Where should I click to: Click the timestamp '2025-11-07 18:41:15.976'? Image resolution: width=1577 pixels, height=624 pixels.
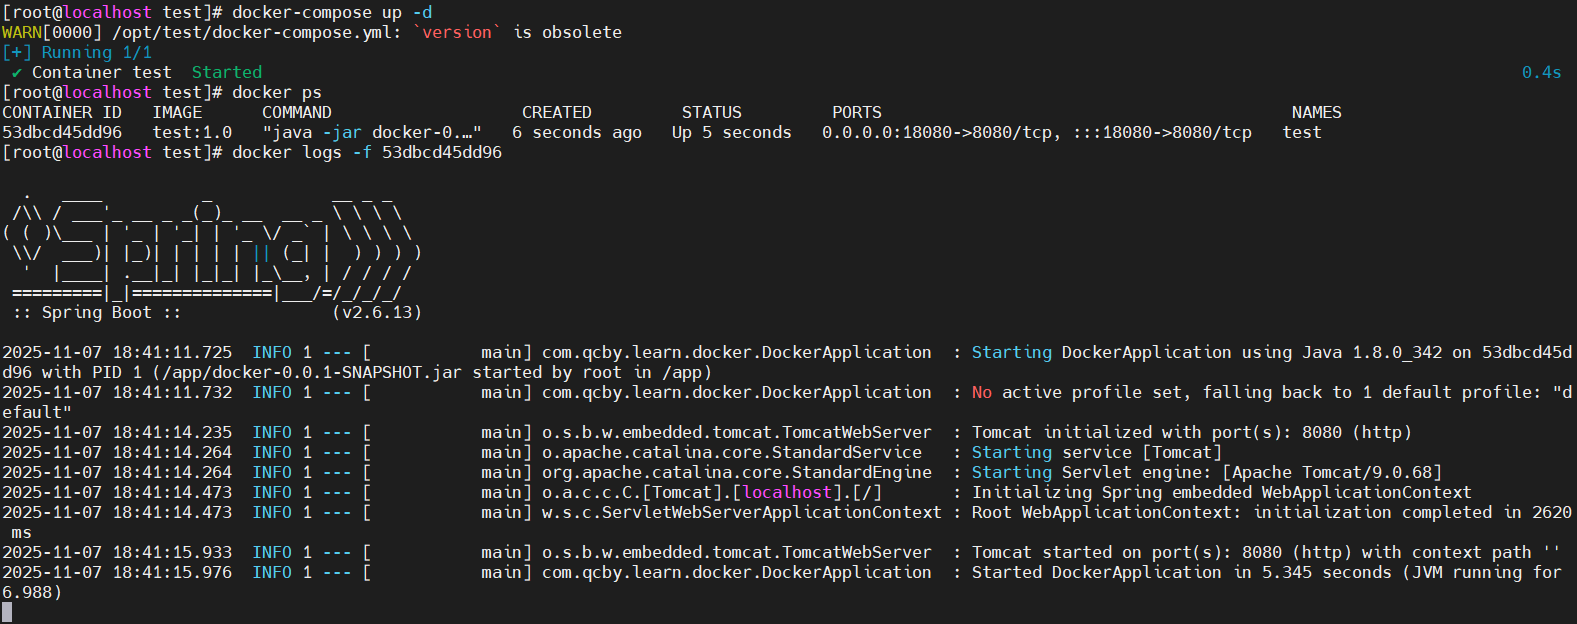(x=117, y=572)
